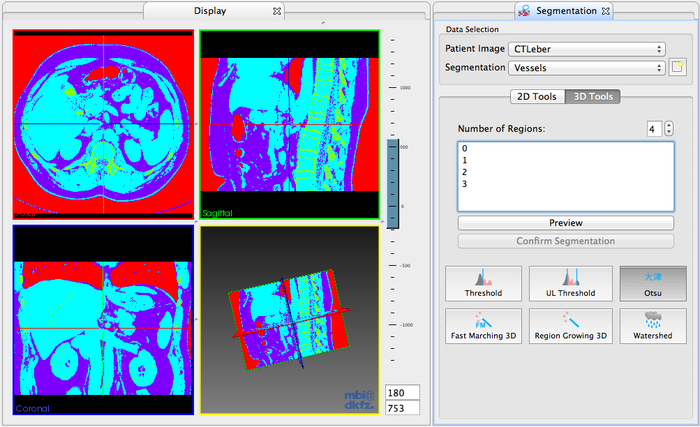Close the Segmentation panel tab

[x=606, y=11]
